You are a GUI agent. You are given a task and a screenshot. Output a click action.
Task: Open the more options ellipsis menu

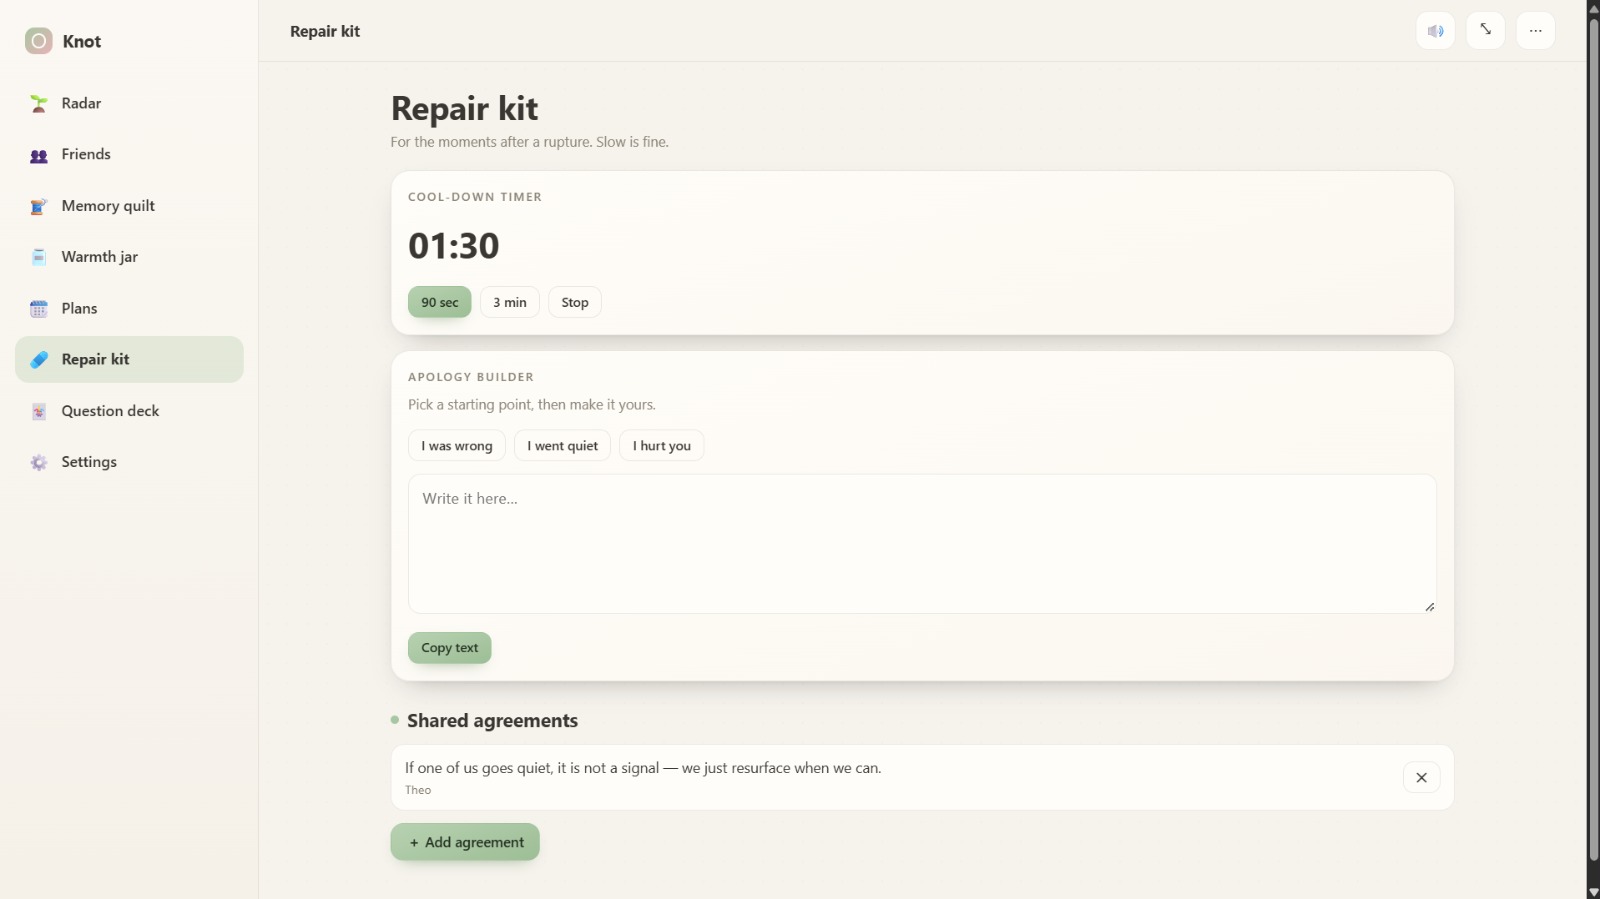1536,31
